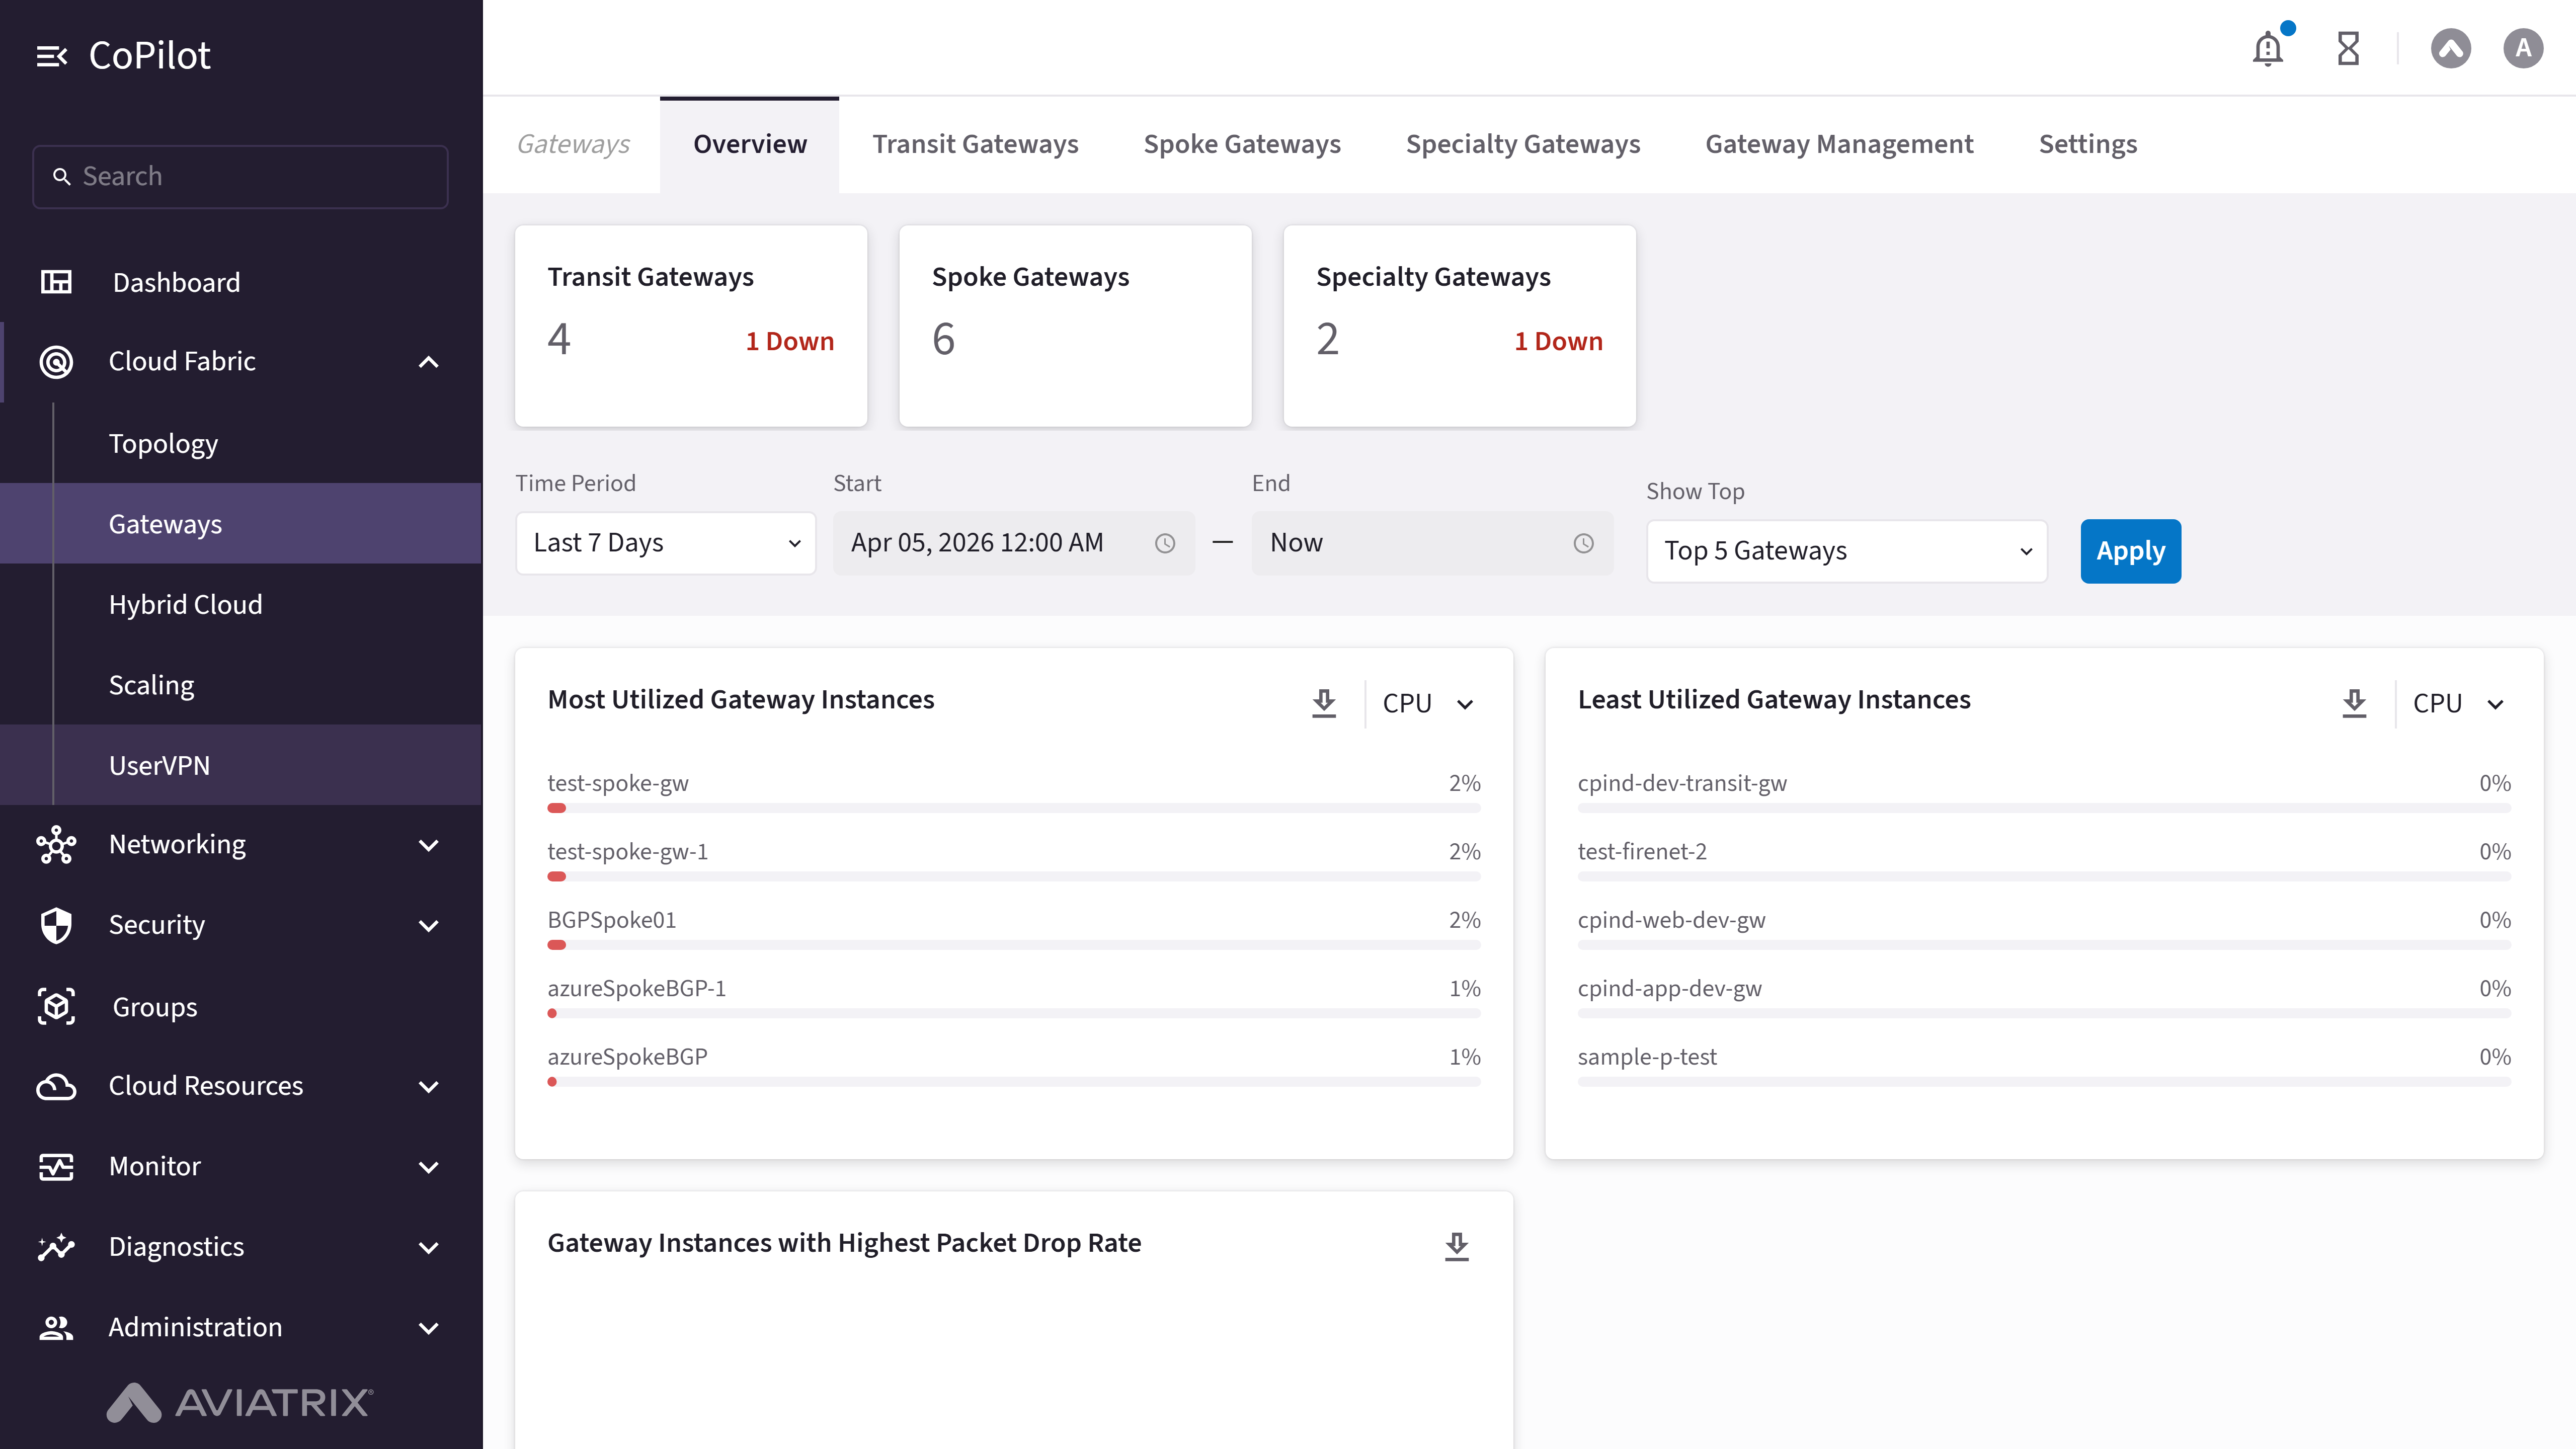Screen dimensions: 2576x1449
Task: Click the End 'Now' field
Action: (x=1432, y=543)
